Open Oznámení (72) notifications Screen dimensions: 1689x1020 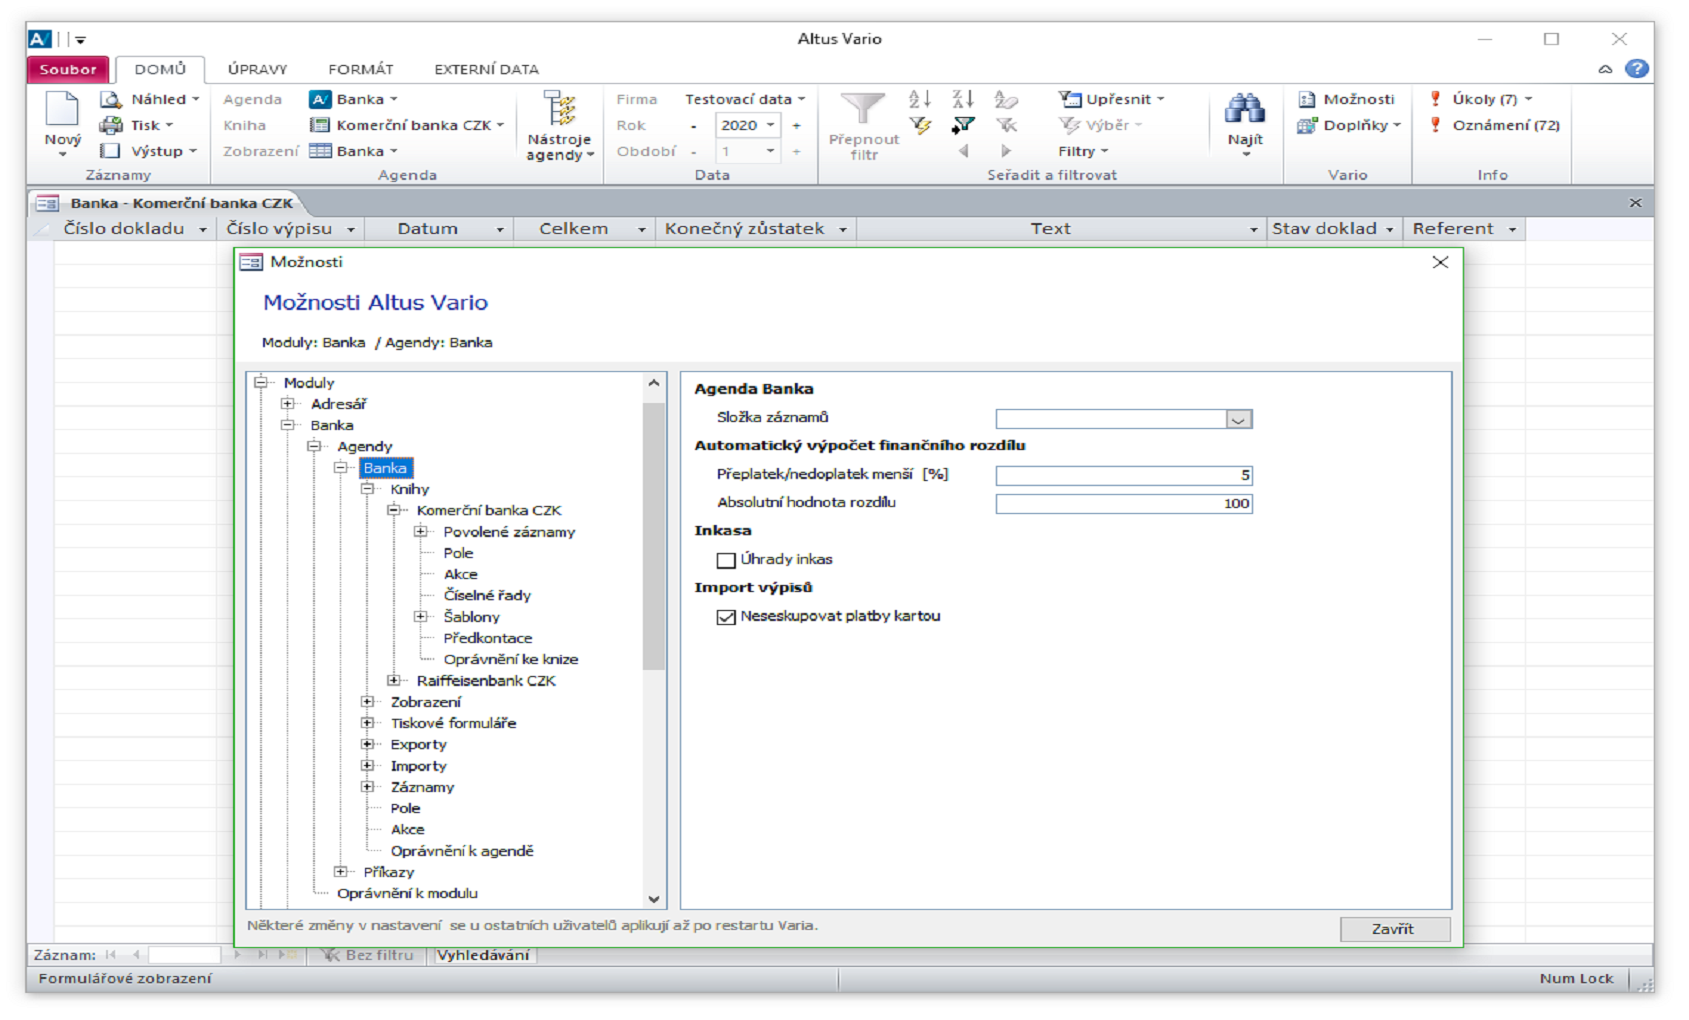tap(1494, 125)
